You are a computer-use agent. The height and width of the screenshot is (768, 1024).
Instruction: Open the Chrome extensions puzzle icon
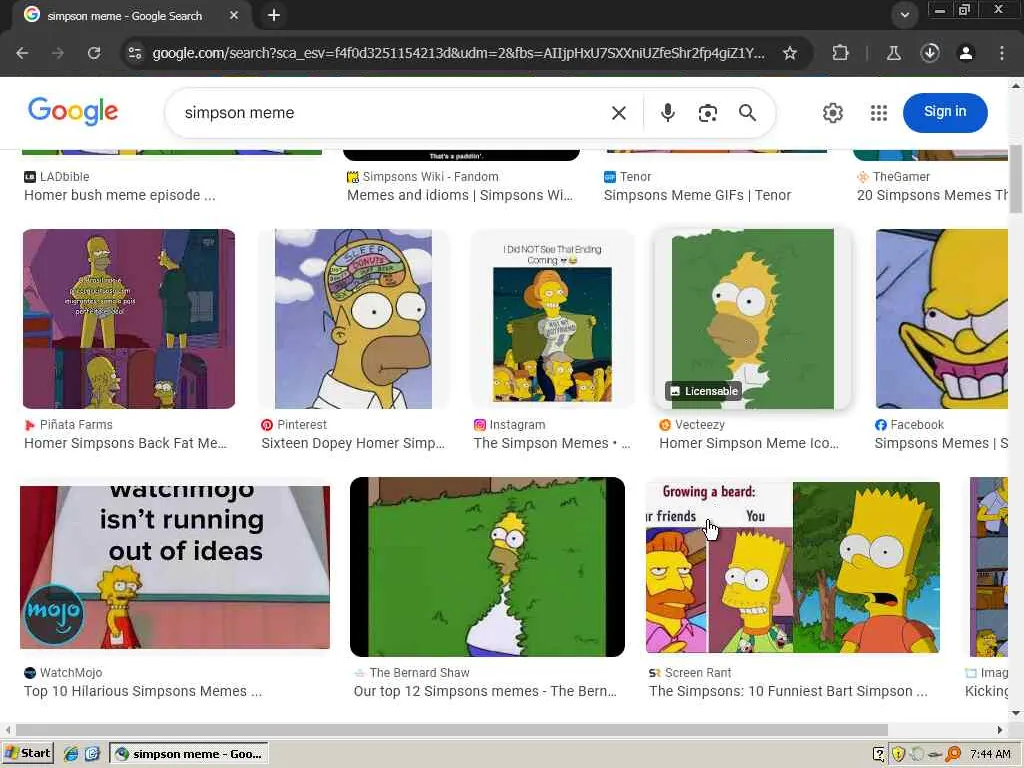coord(840,53)
